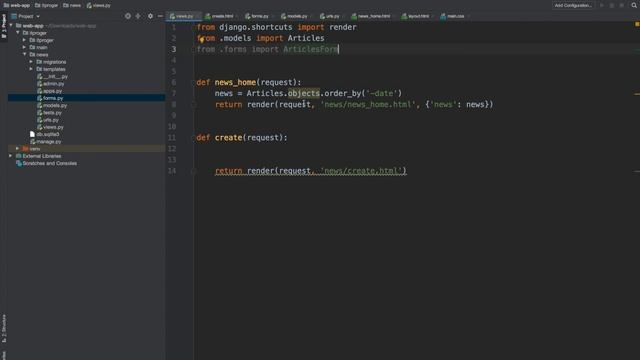The image size is (640, 360).
Task: Switch to the main.css editor tab
Action: coord(455,16)
